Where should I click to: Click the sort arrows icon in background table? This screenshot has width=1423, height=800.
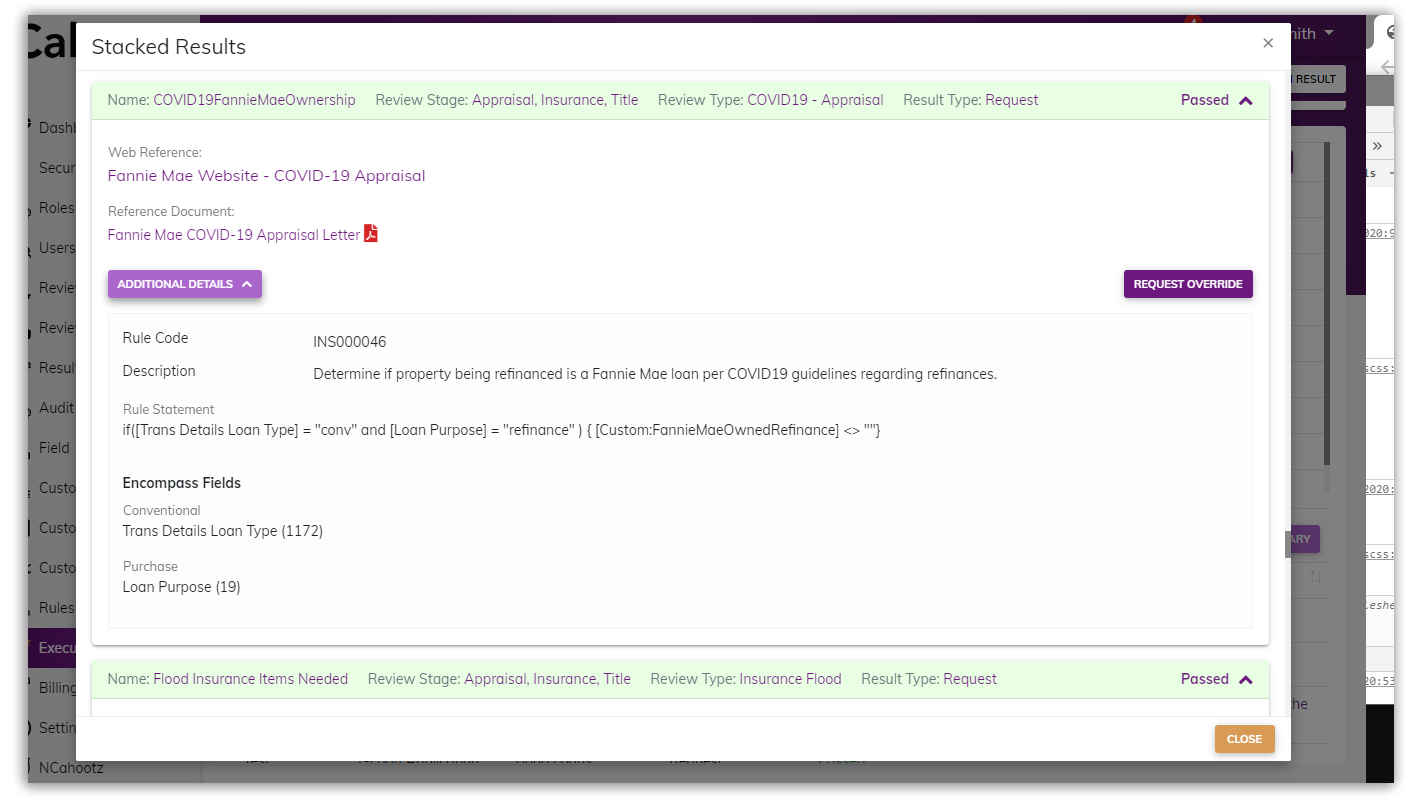click(1316, 577)
